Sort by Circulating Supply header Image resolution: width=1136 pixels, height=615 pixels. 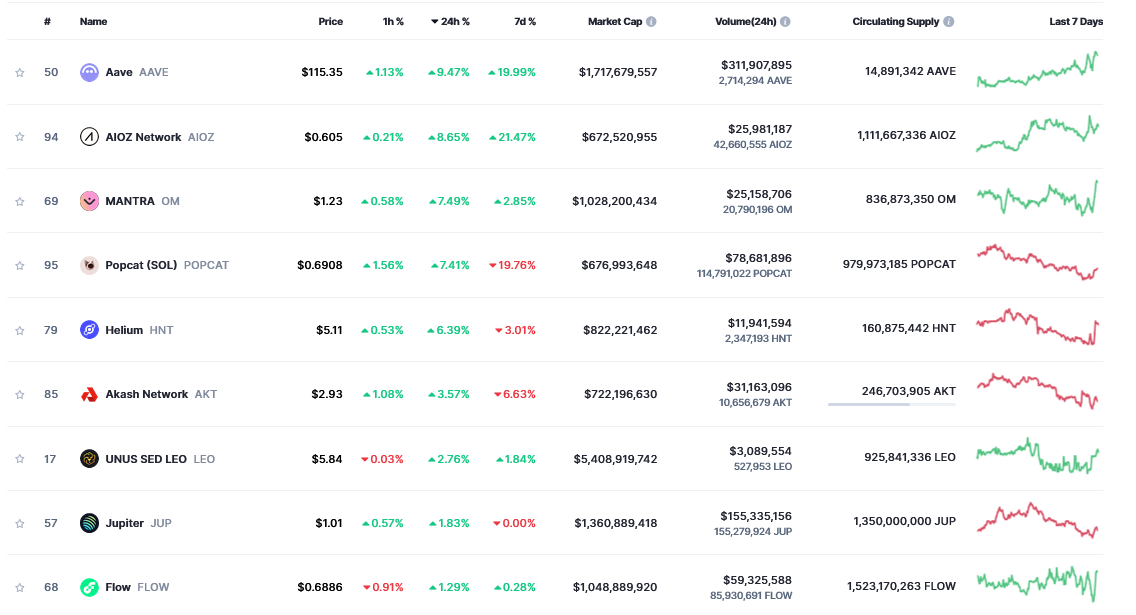tap(895, 22)
